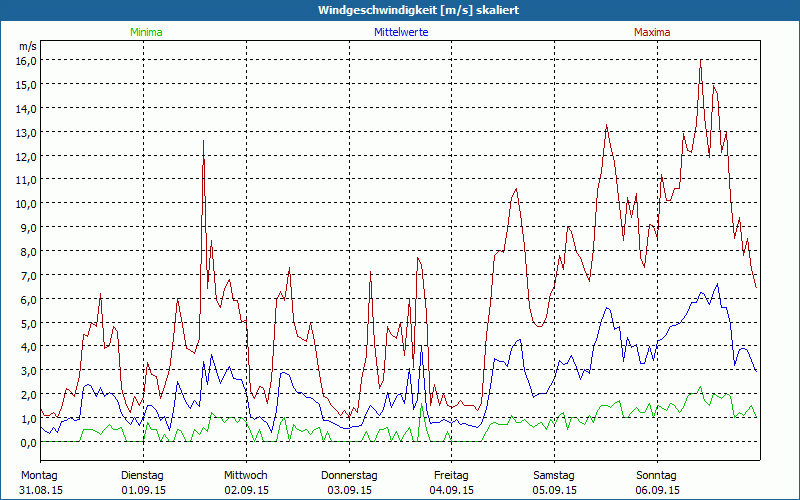This screenshot has width=800, height=500.
Task: Click the 4,0 y-axis value
Action: (x=28, y=347)
